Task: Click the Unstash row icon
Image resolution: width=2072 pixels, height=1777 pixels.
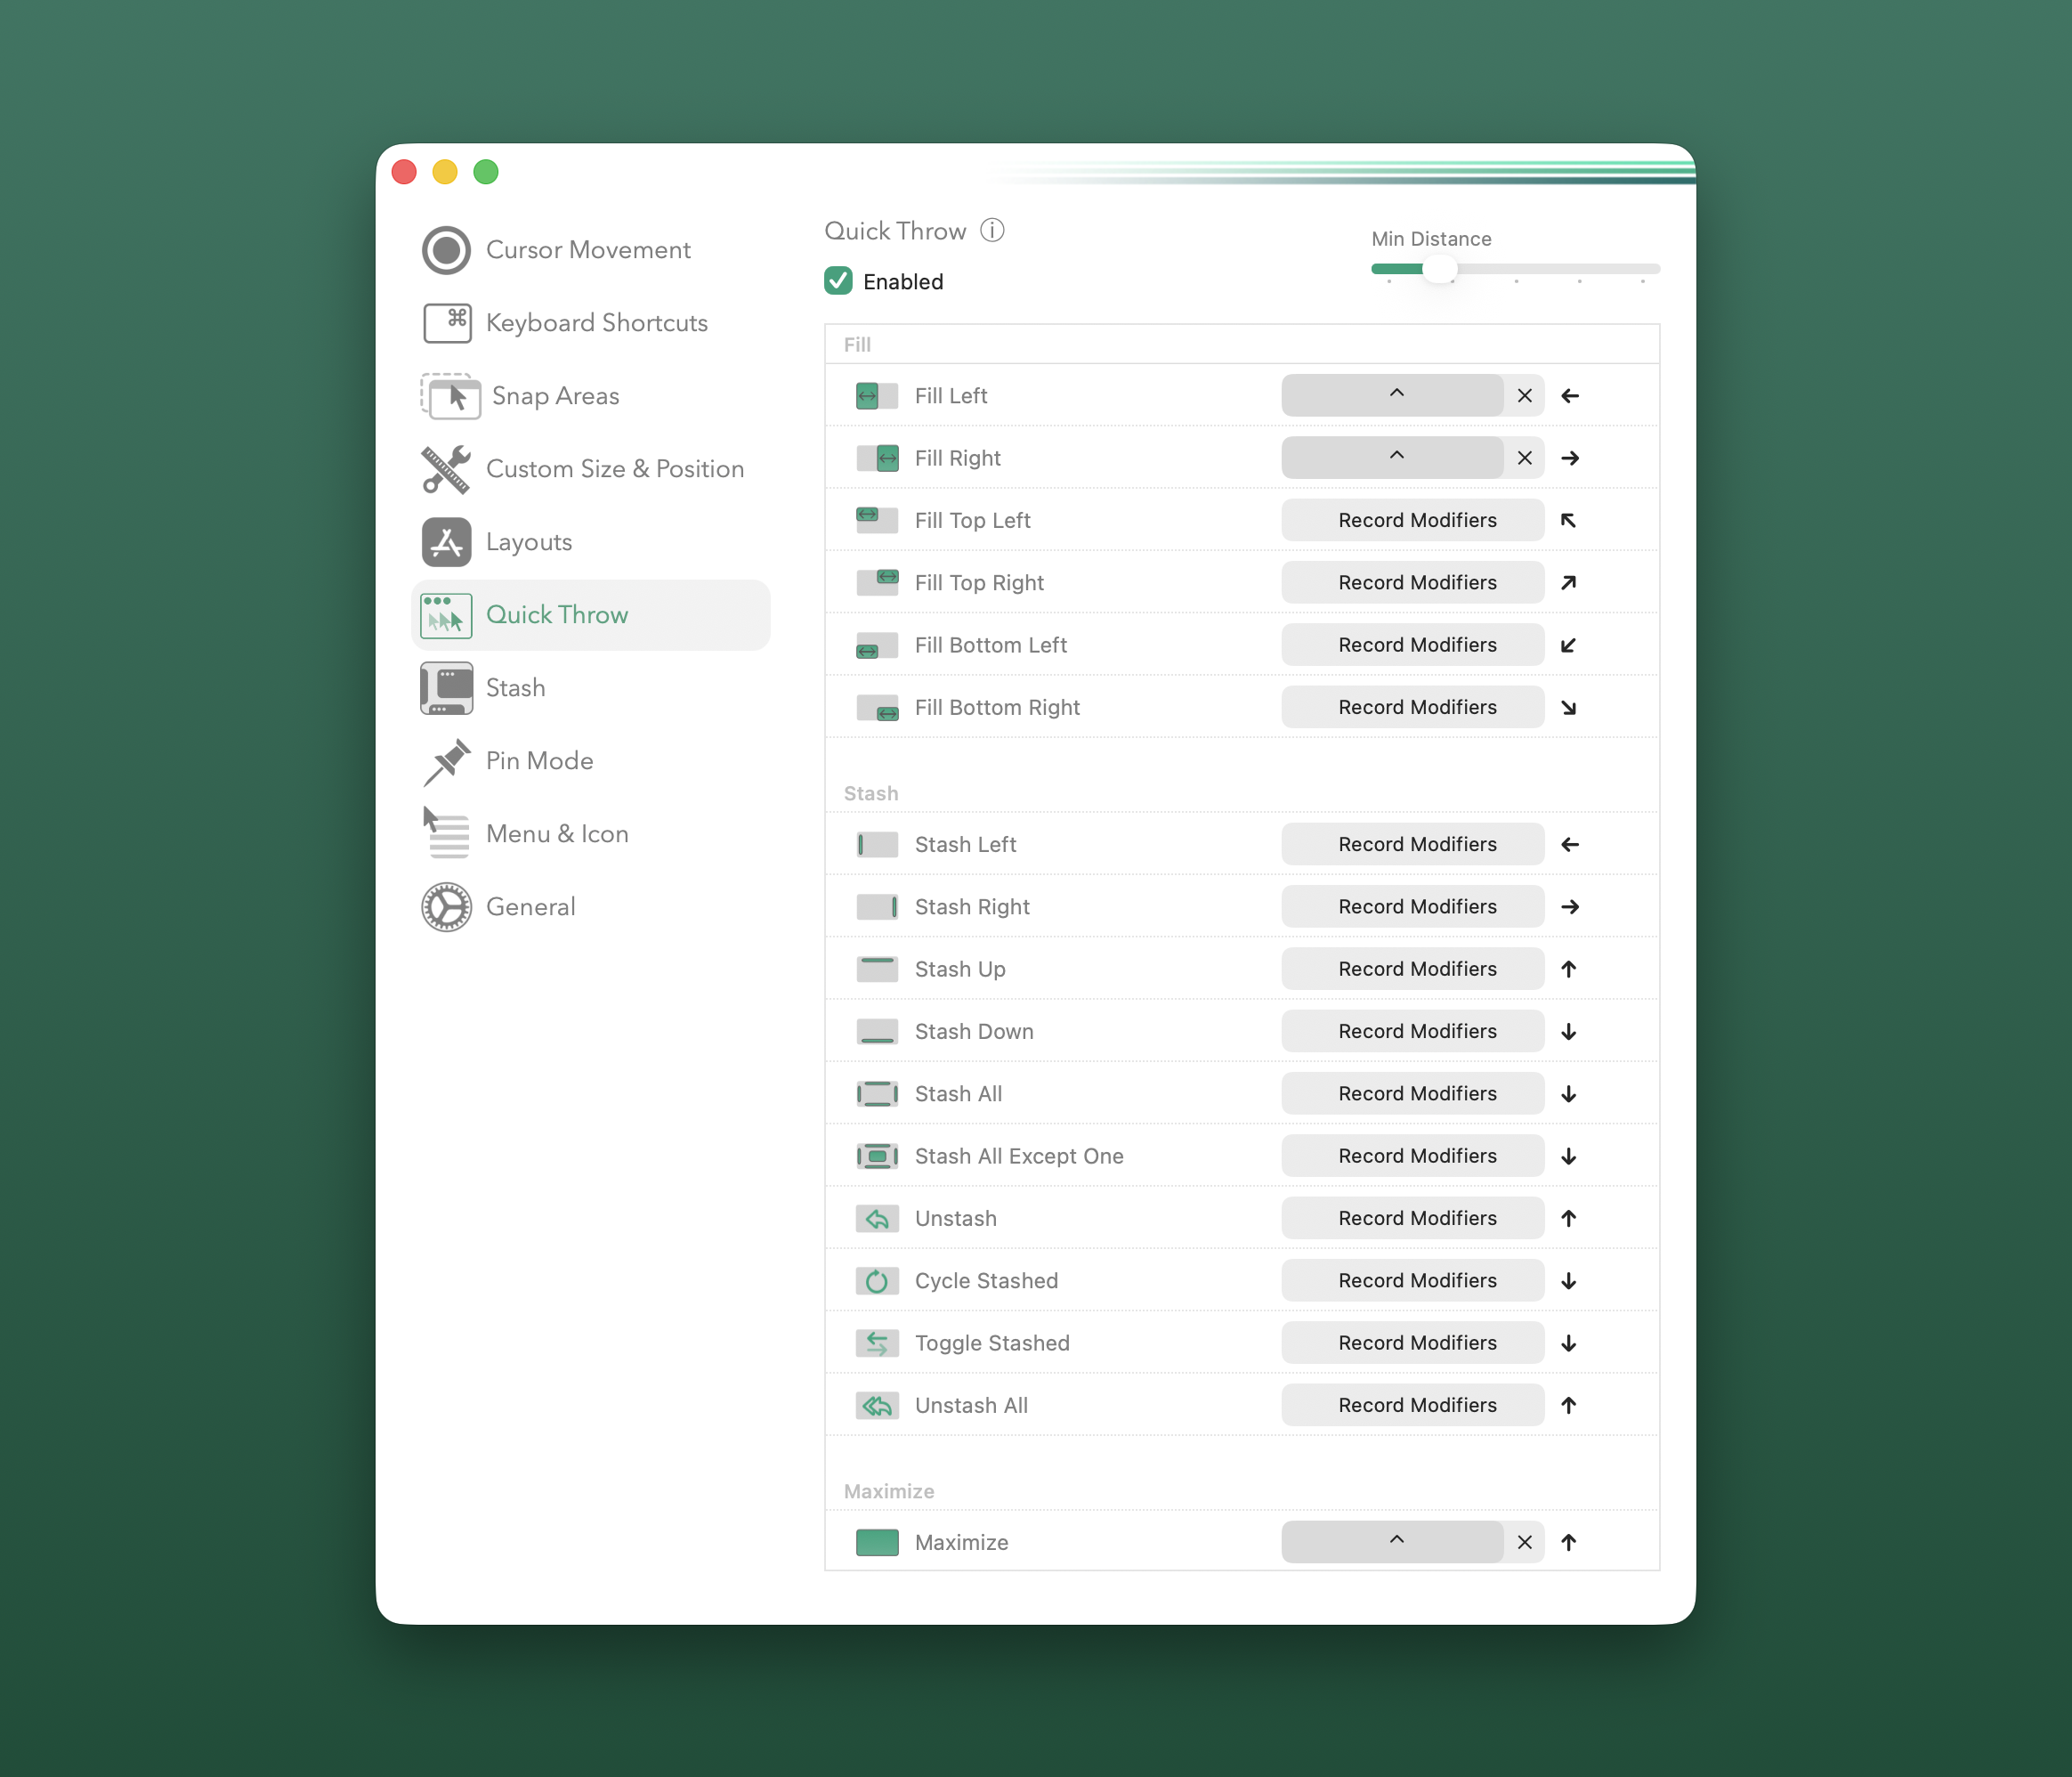Action: tap(877, 1218)
